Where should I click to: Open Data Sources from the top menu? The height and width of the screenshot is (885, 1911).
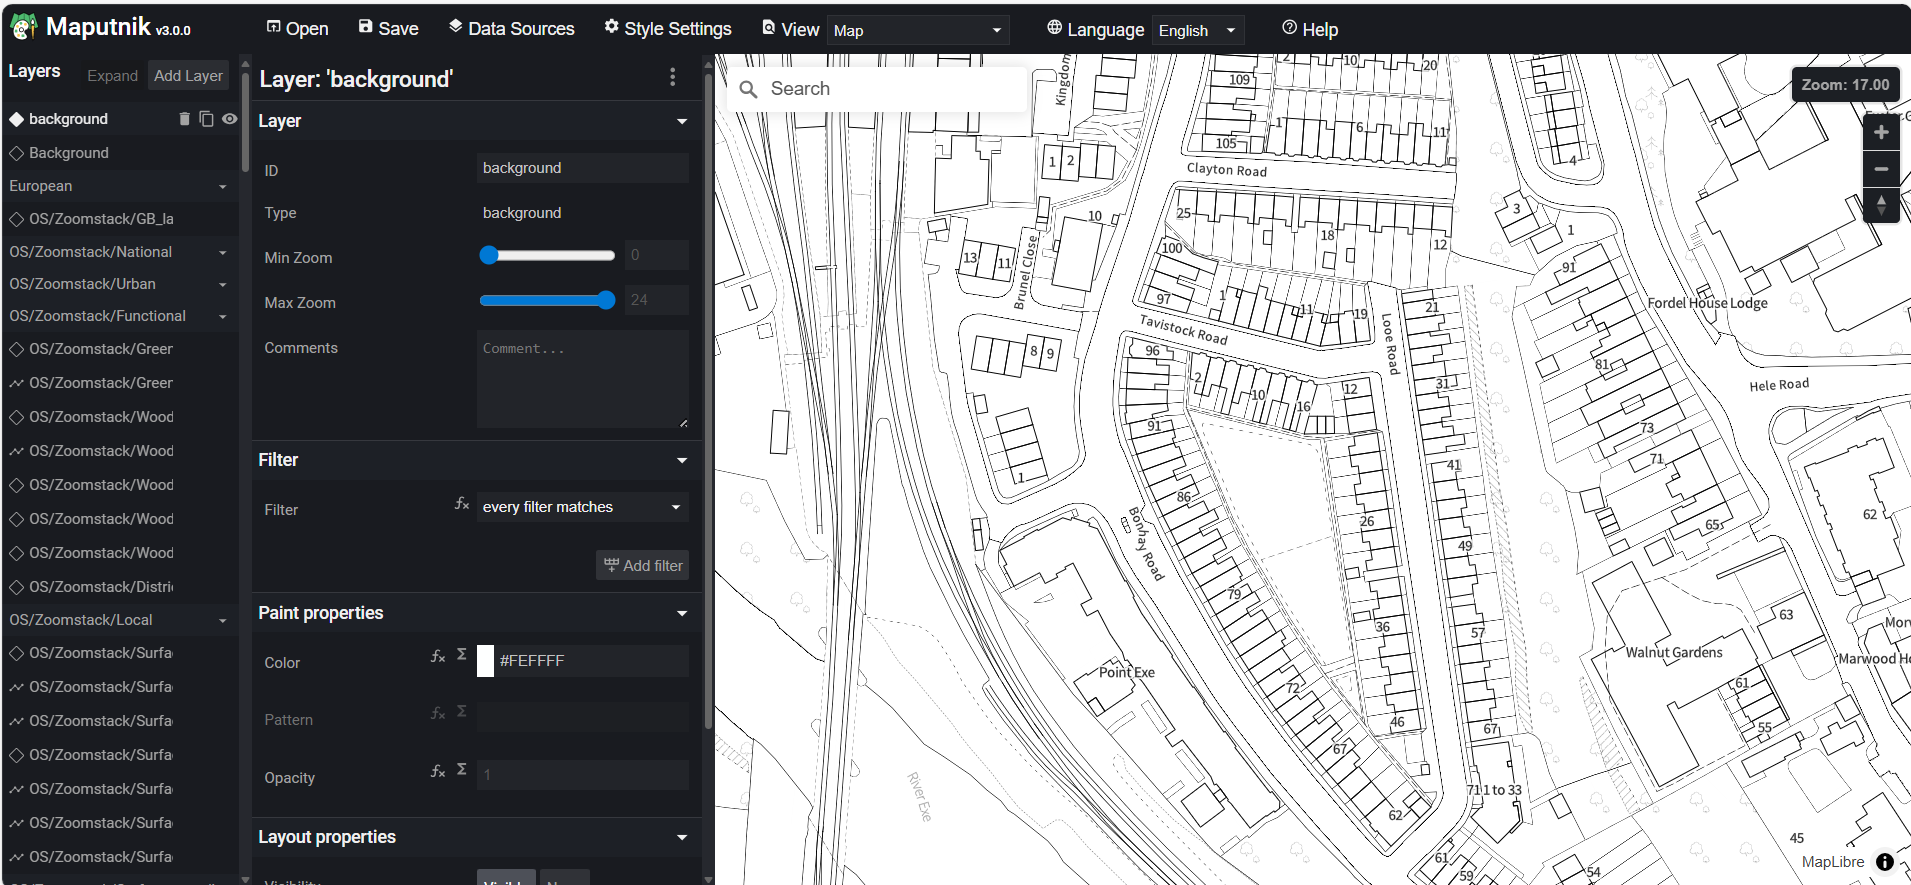coord(511,29)
